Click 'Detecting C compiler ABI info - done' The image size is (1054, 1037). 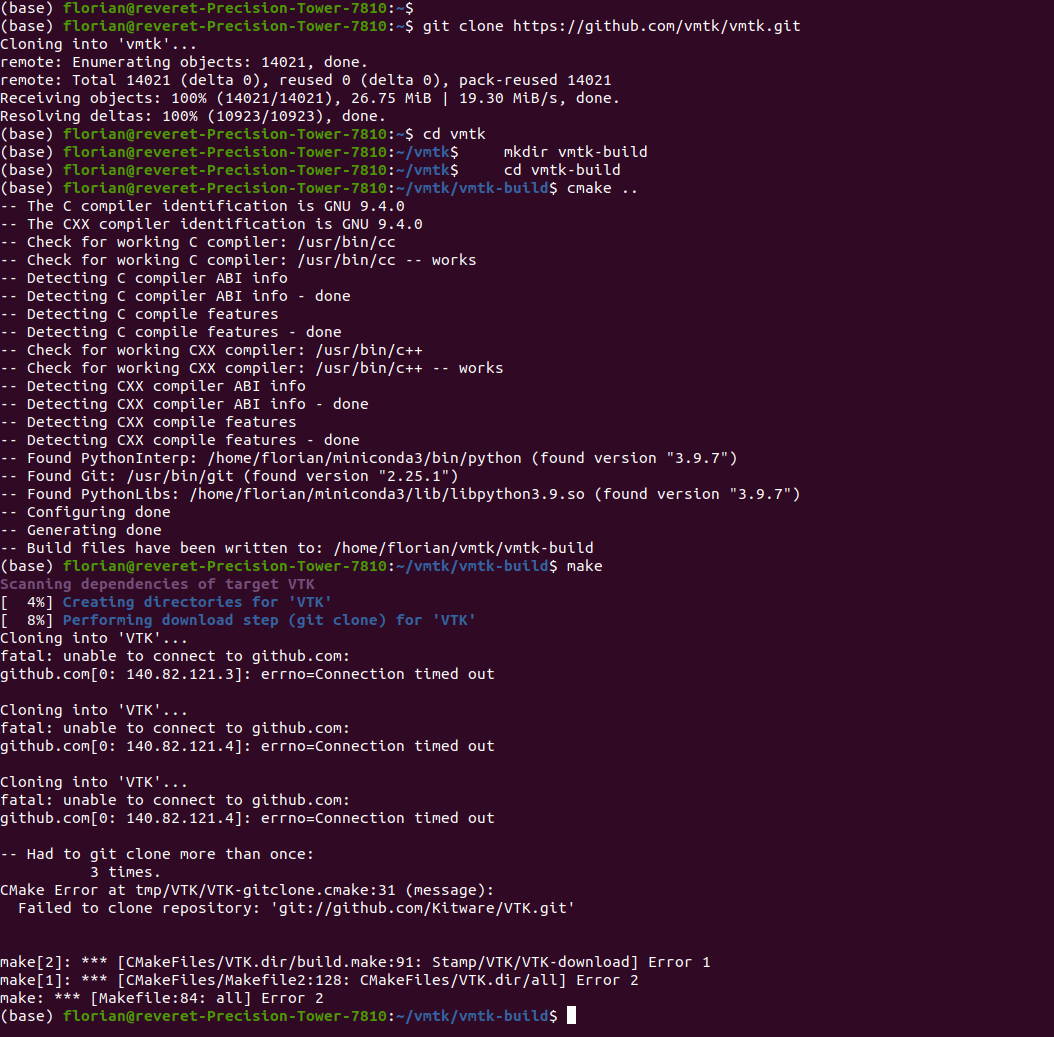(175, 296)
